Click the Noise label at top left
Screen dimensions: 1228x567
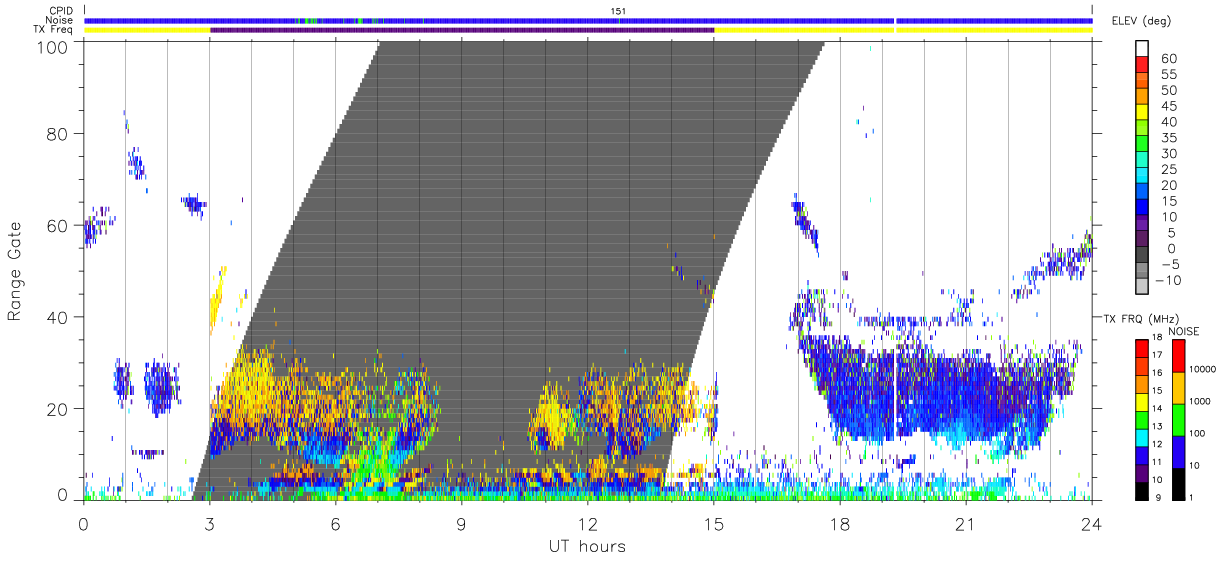[x=61, y=20]
